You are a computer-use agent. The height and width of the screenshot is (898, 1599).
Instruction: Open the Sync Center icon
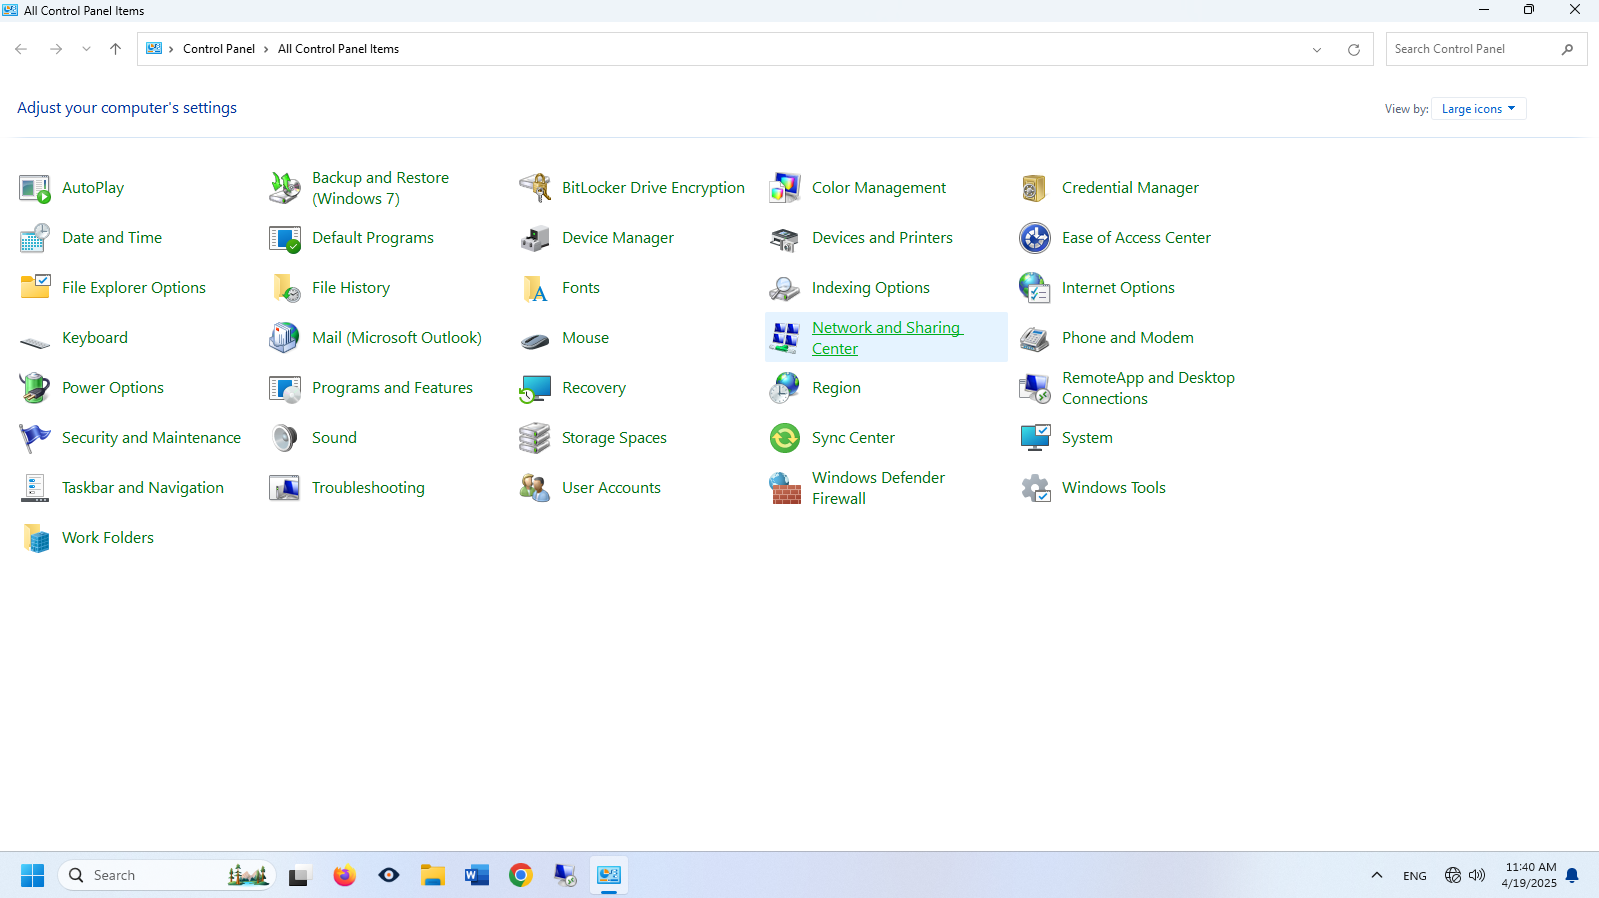point(785,438)
